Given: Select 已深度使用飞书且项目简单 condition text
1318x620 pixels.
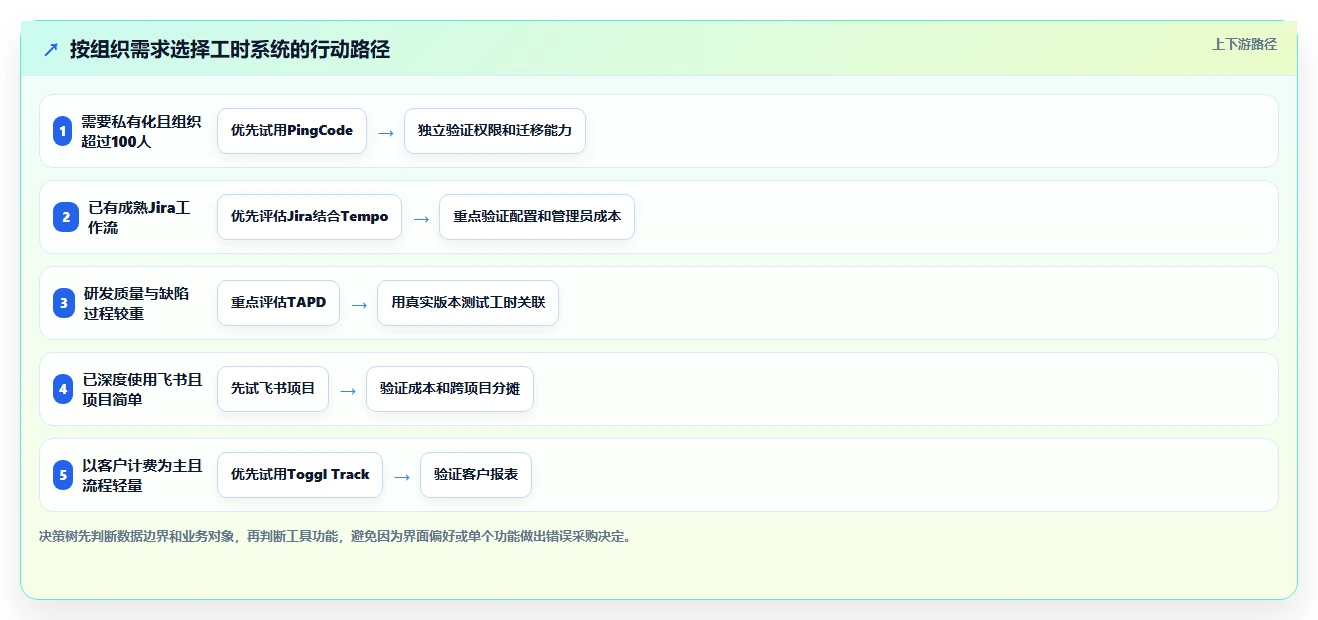Looking at the screenshot, I should click(142, 389).
